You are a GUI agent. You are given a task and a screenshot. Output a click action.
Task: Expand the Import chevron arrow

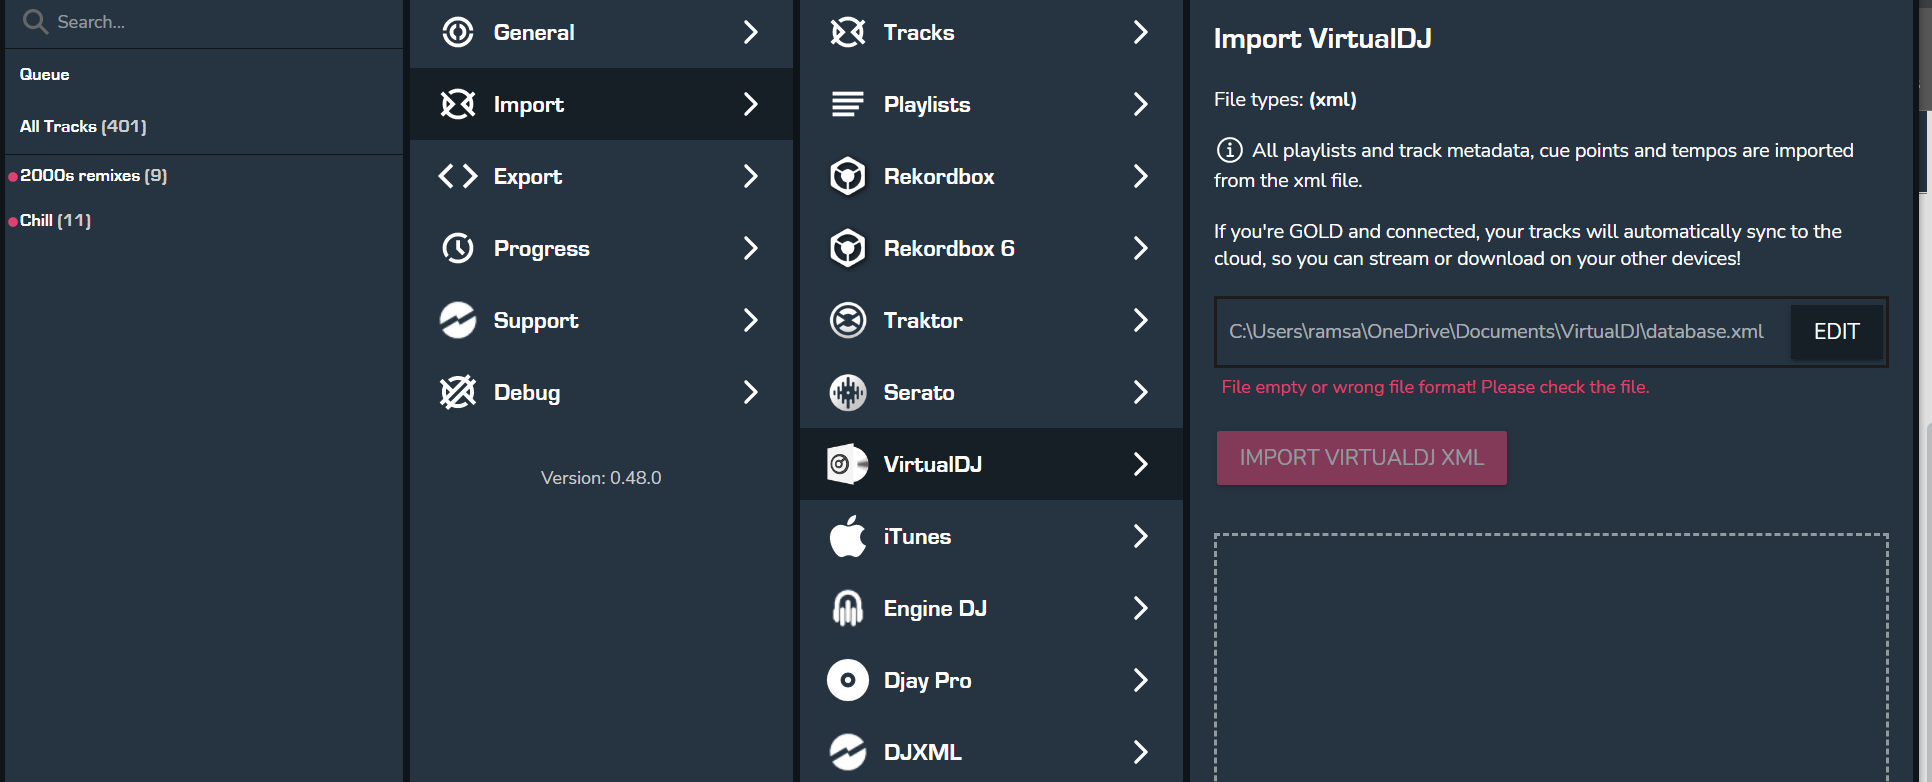[x=751, y=104]
